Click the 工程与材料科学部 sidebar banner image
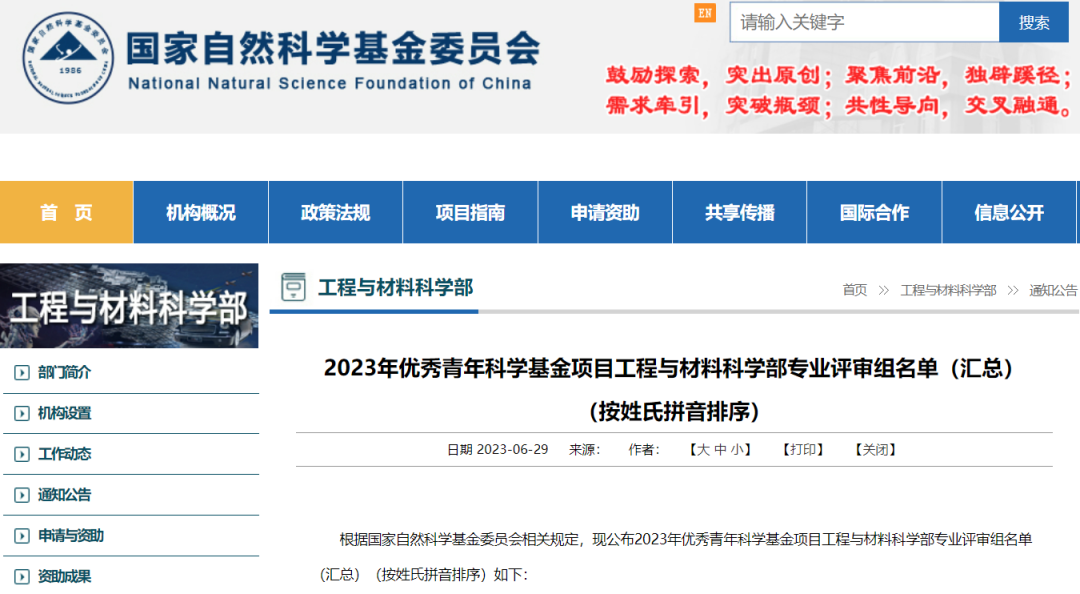This screenshot has width=1080, height=594. click(x=129, y=306)
